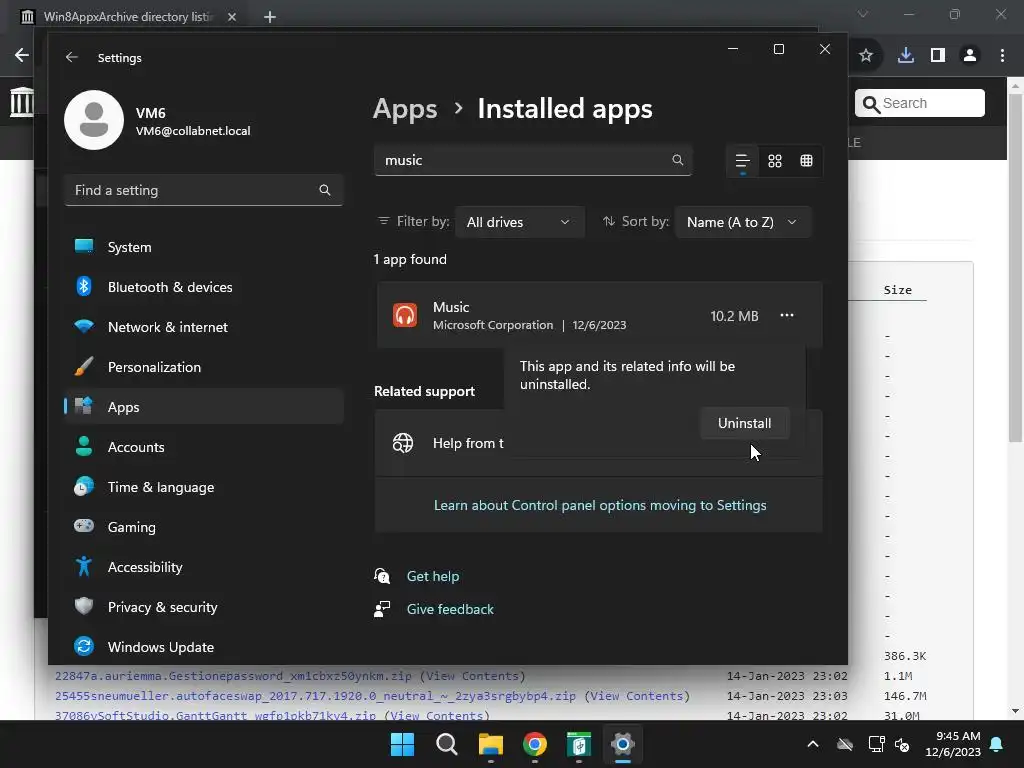Open 25455sneumueller.autofaceswap zip link
Image resolution: width=1024 pixels, height=768 pixels.
[315, 696]
